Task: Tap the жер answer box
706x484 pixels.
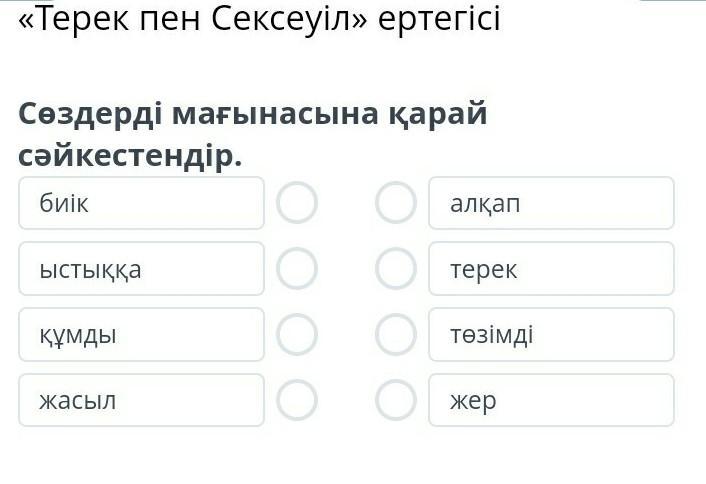Action: [x=551, y=400]
